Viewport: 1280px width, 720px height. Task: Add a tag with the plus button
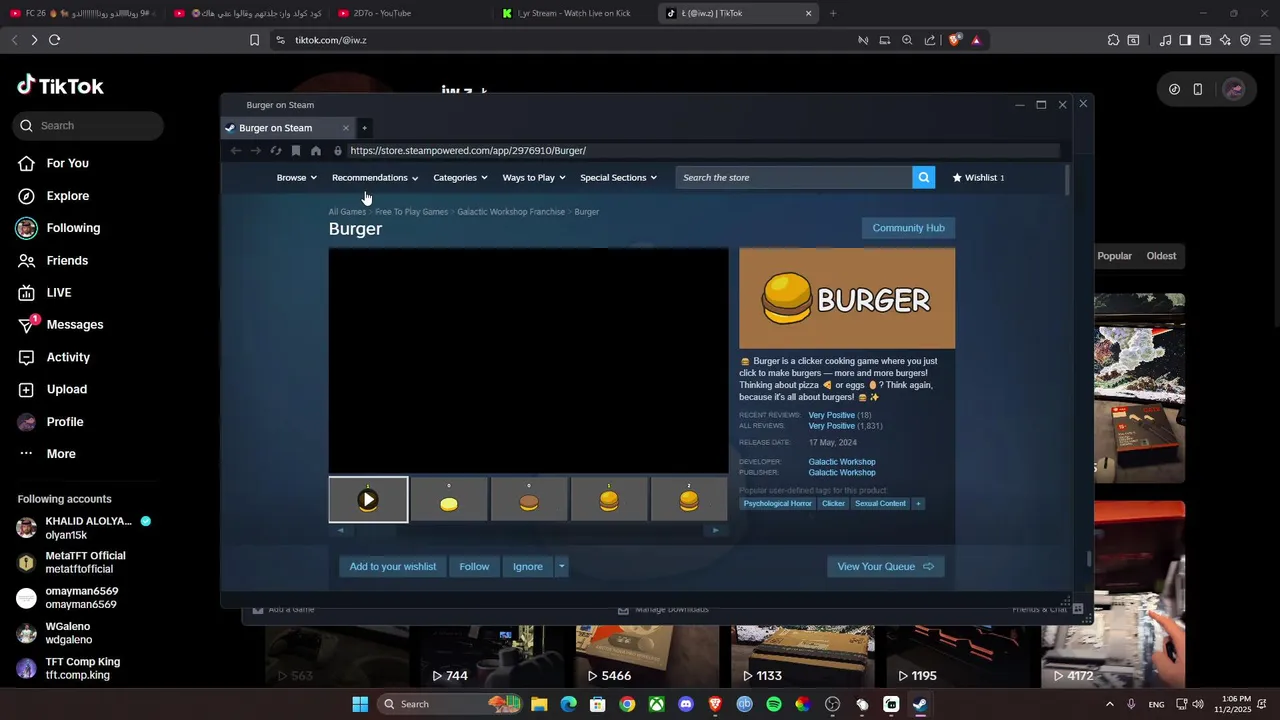pos(918,504)
